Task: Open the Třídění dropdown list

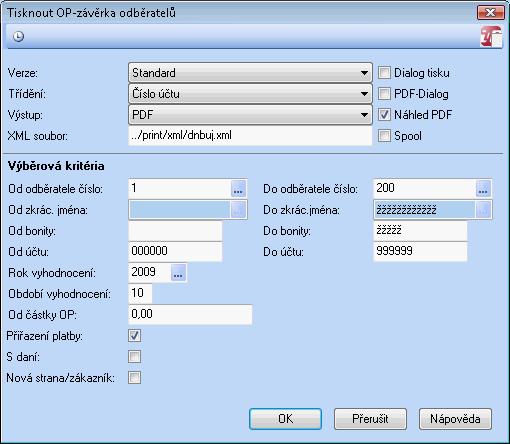Action: click(250, 94)
